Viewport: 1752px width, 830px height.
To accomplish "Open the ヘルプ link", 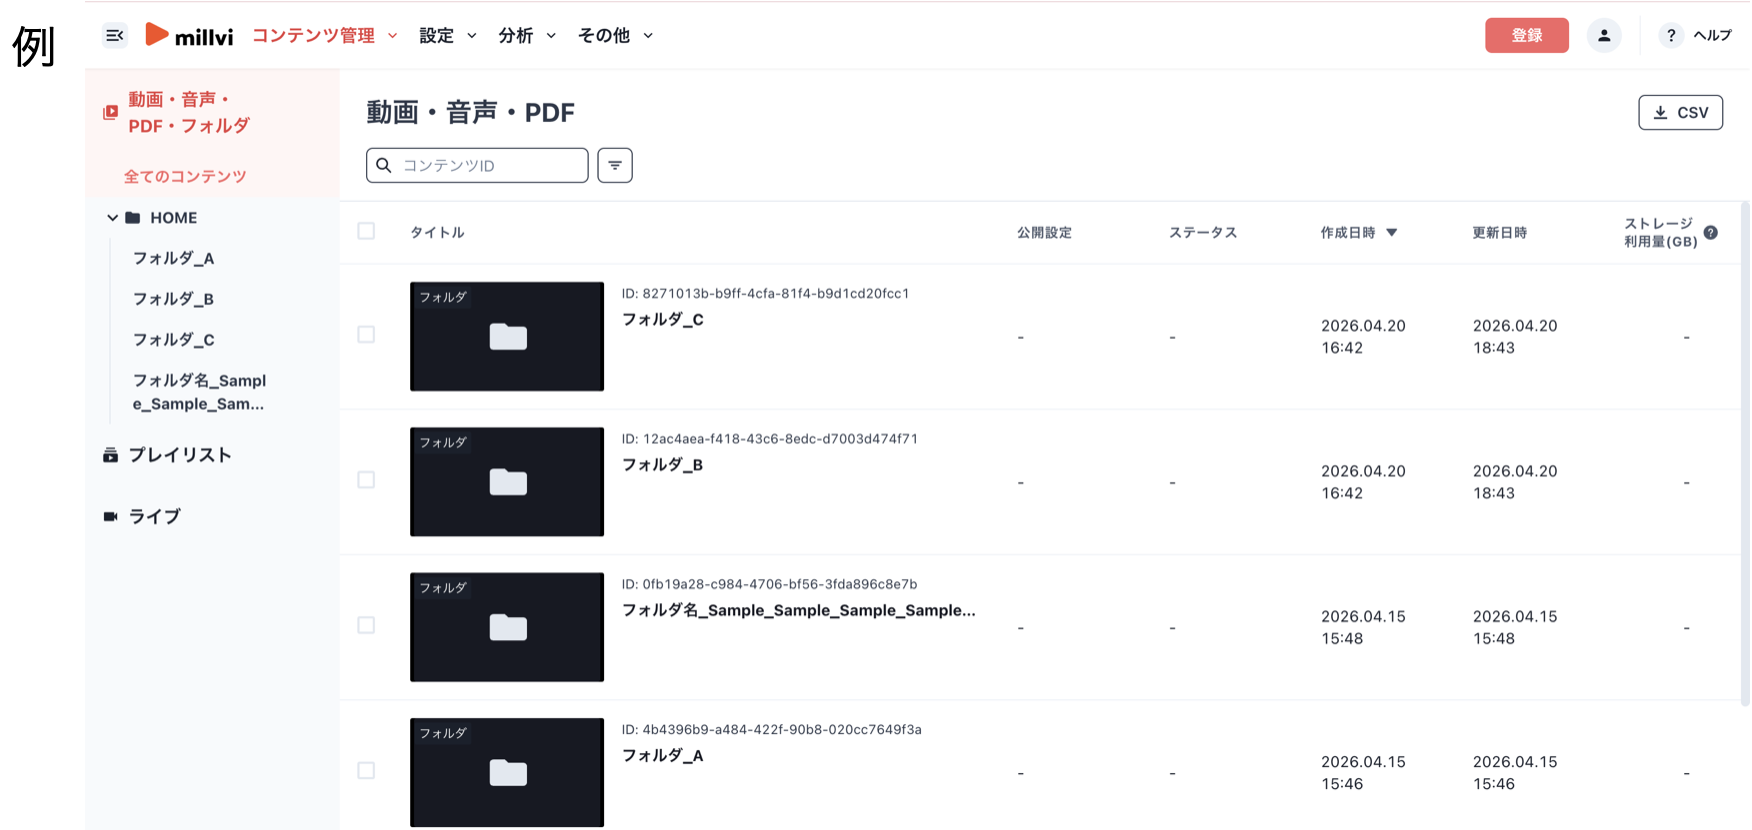I will coord(1712,35).
